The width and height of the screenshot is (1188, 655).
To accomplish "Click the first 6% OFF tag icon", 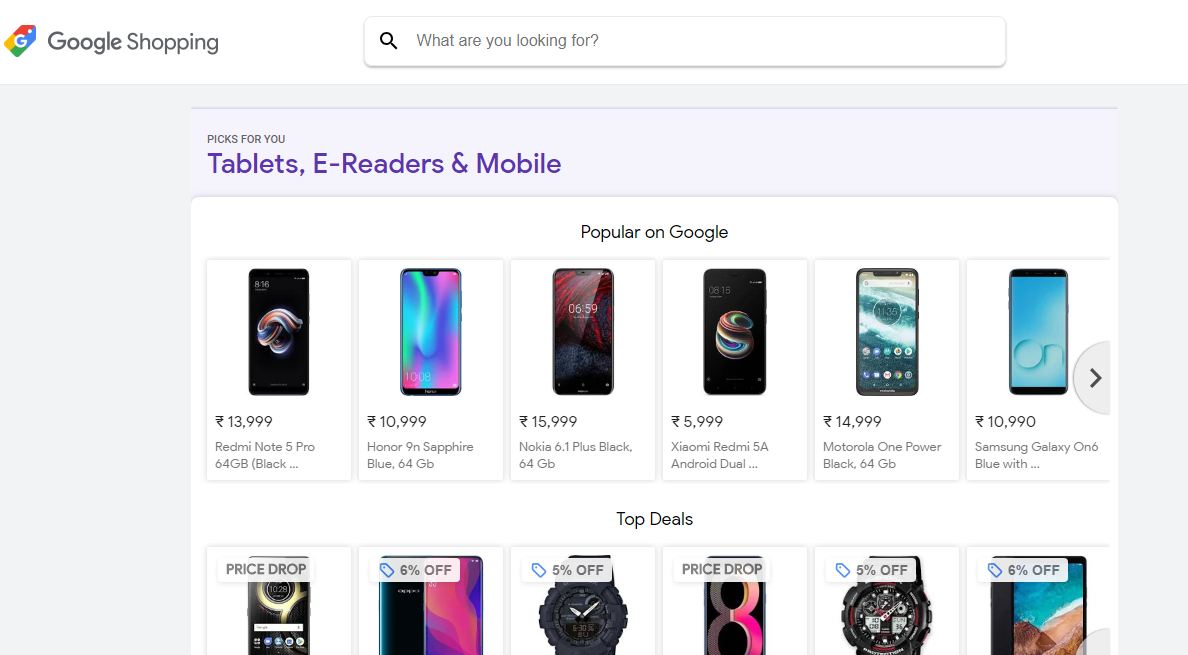I will [x=387, y=570].
